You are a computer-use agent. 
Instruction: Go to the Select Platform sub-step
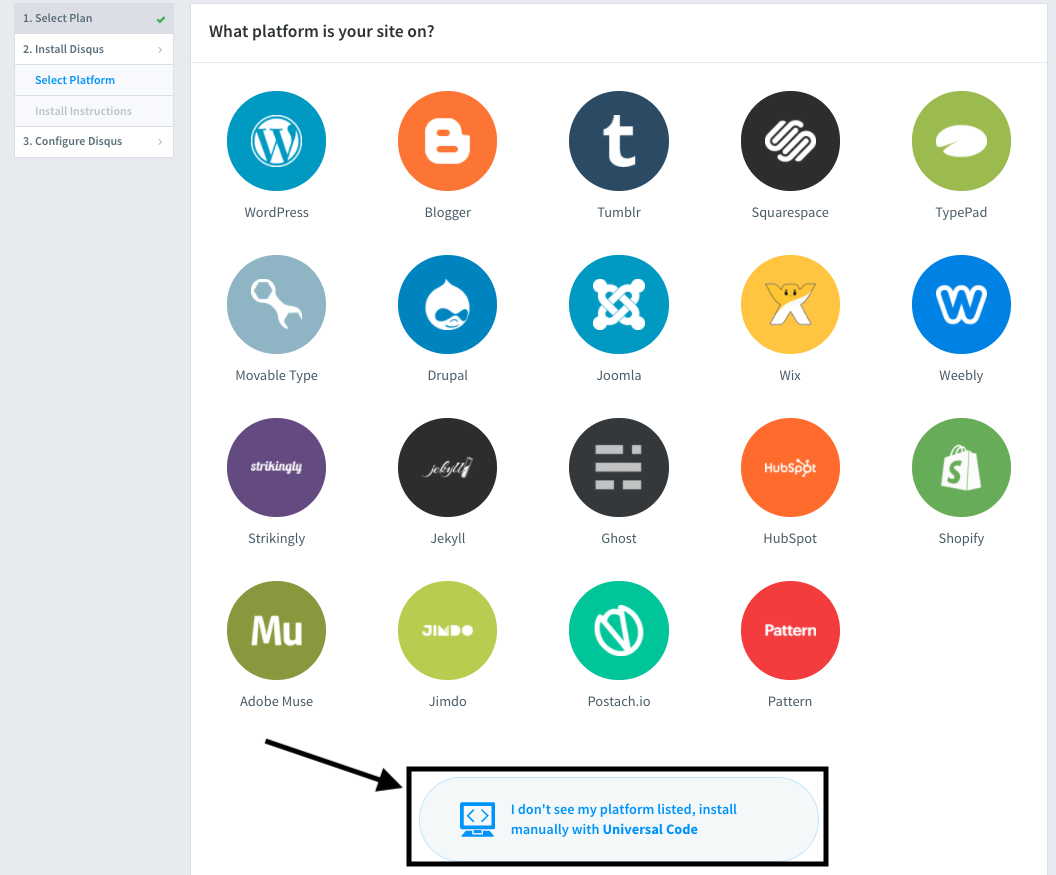click(x=94, y=80)
